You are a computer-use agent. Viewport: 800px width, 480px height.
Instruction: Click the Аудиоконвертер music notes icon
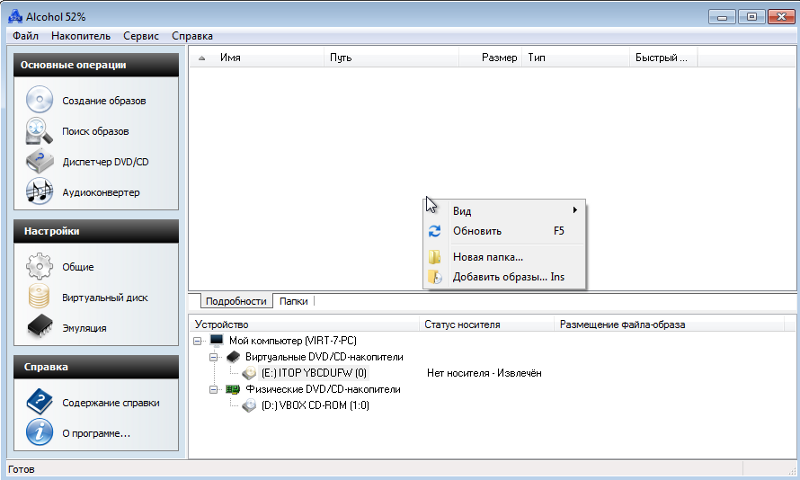point(39,192)
